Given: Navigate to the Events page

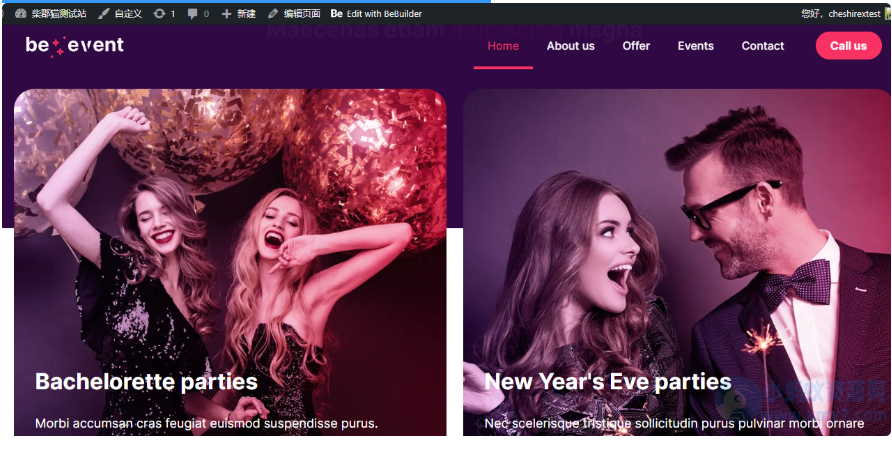Looking at the screenshot, I should pos(695,46).
